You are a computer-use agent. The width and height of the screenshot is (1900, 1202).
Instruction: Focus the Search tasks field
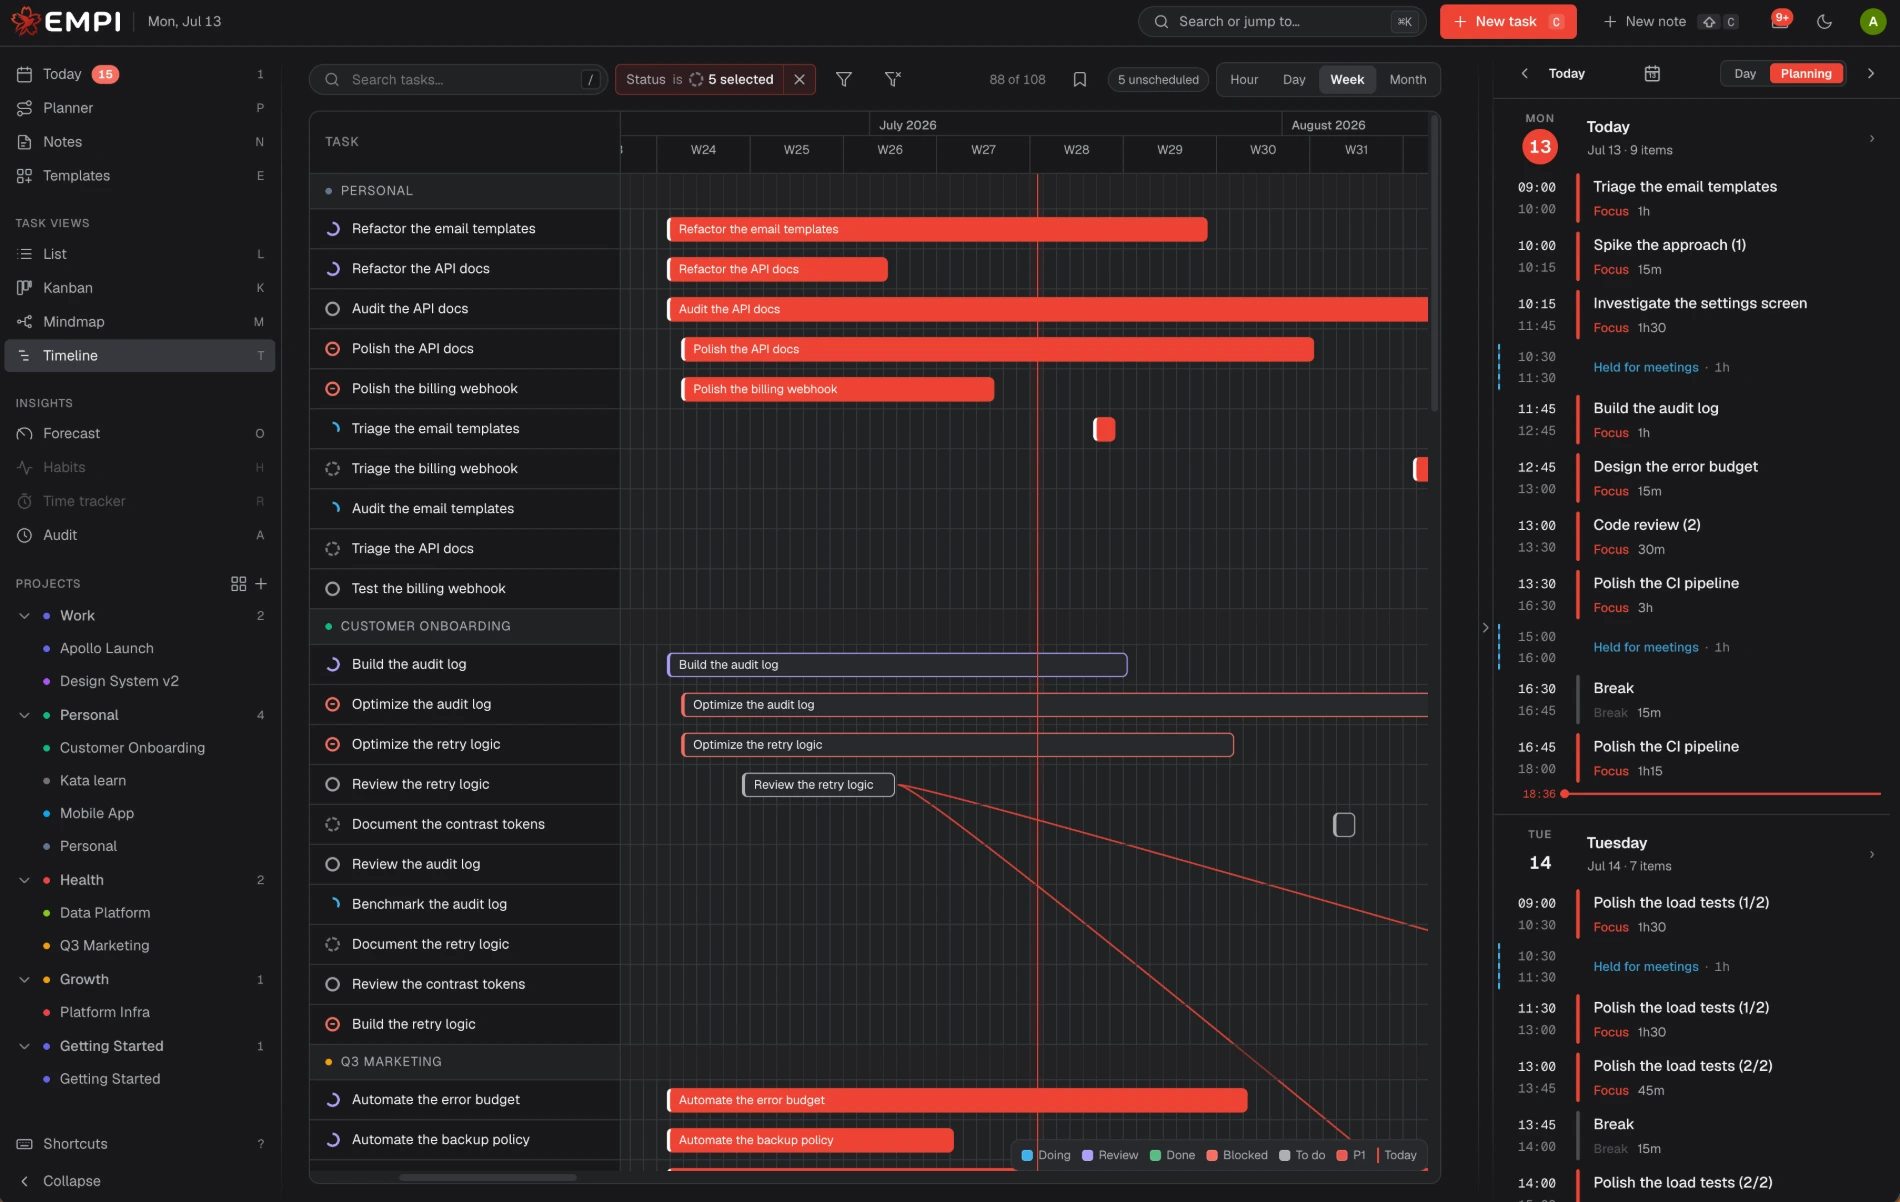coord(459,79)
